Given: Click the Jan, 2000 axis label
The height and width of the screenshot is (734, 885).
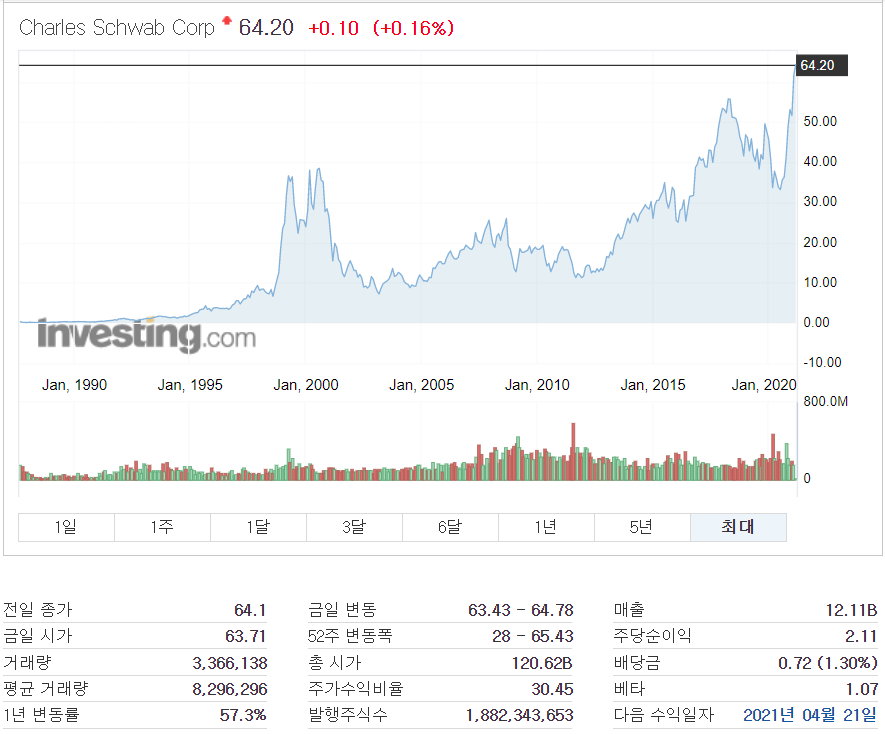Looking at the screenshot, I should (x=306, y=385).
